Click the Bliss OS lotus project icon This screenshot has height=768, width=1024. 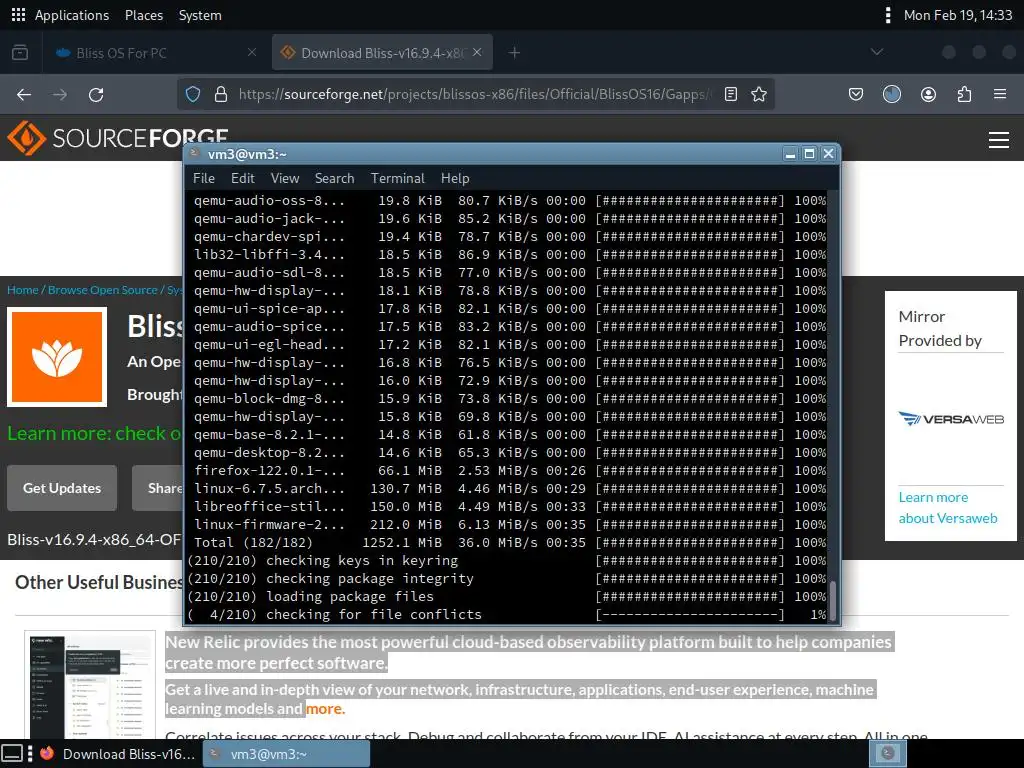tap(57, 357)
